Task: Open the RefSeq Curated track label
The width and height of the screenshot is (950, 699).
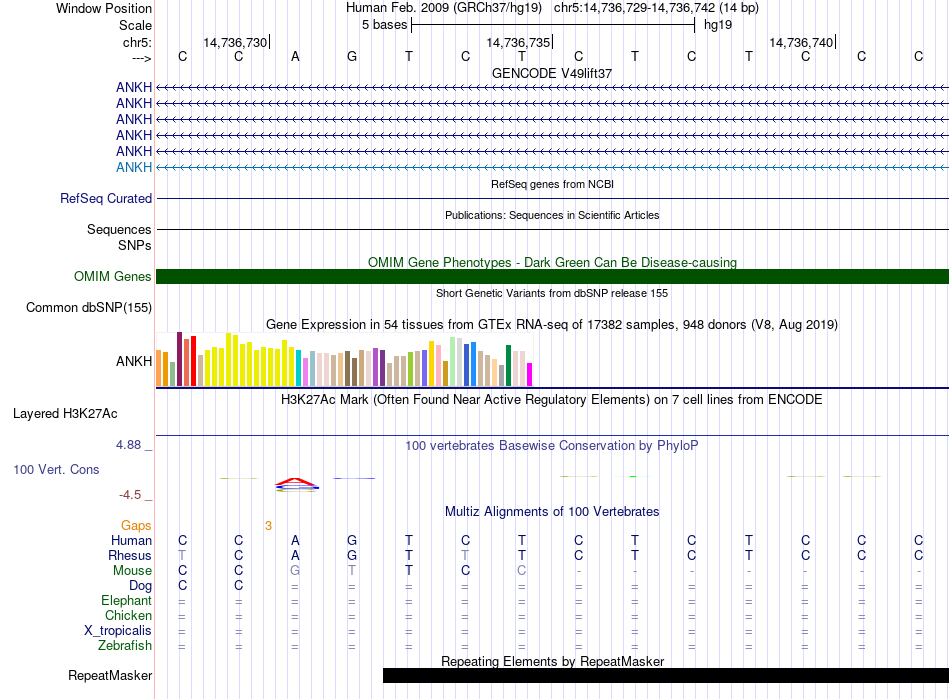Action: click(106, 199)
